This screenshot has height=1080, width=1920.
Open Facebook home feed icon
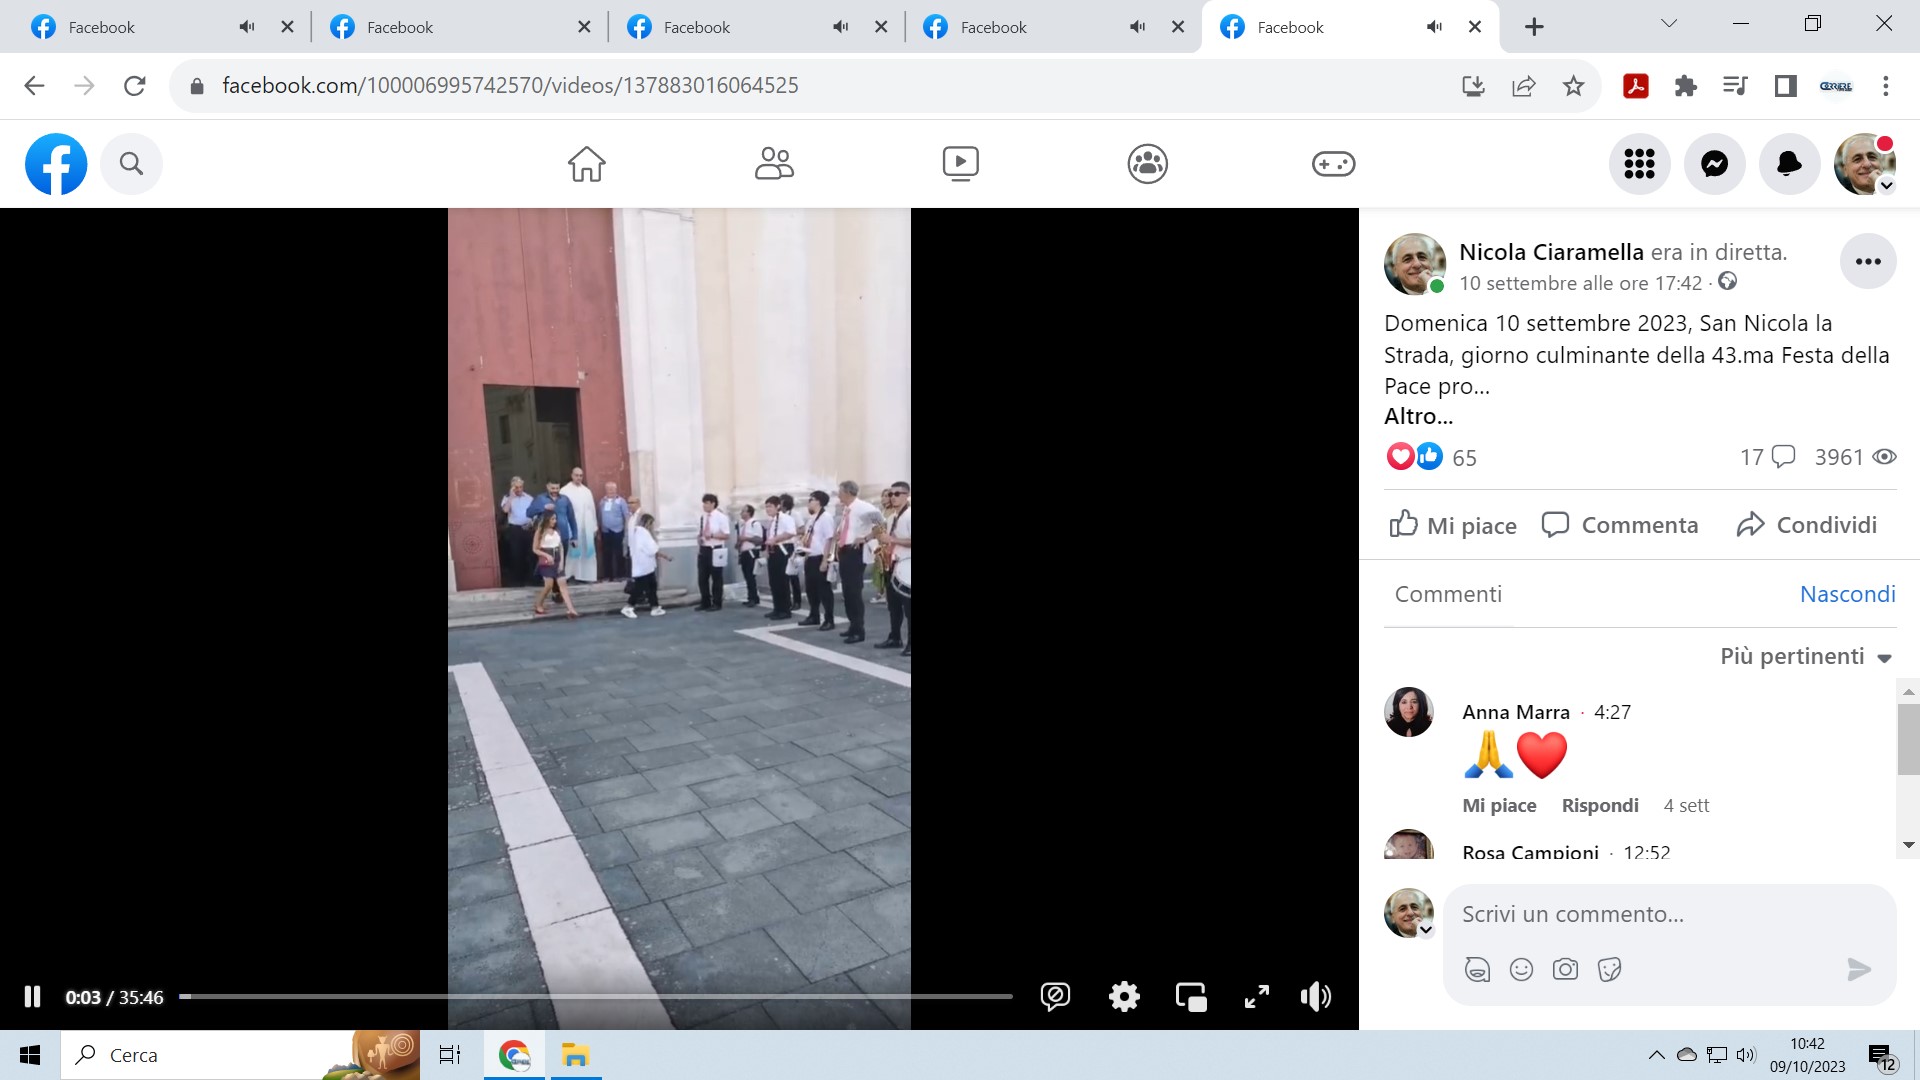point(587,164)
